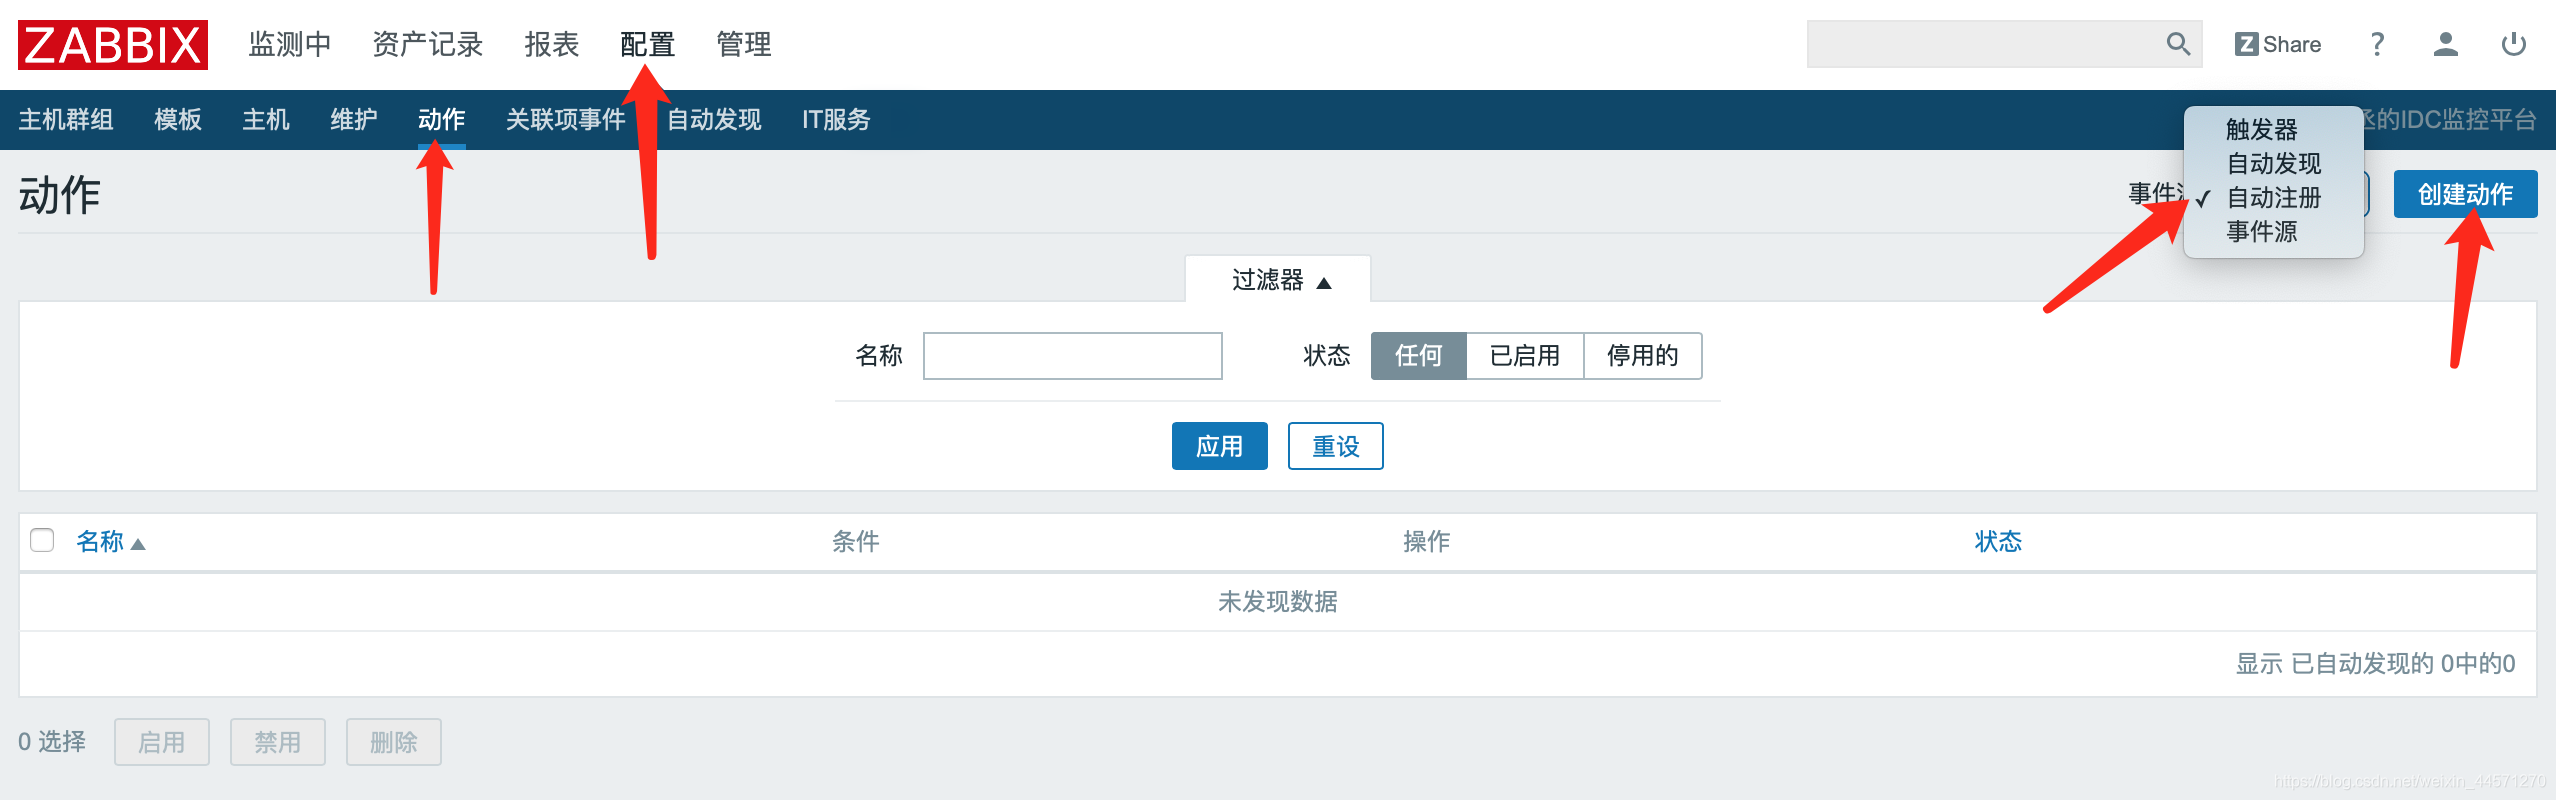Click the power logout icon
Image resolution: width=2556 pixels, height=800 pixels.
click(x=2513, y=44)
